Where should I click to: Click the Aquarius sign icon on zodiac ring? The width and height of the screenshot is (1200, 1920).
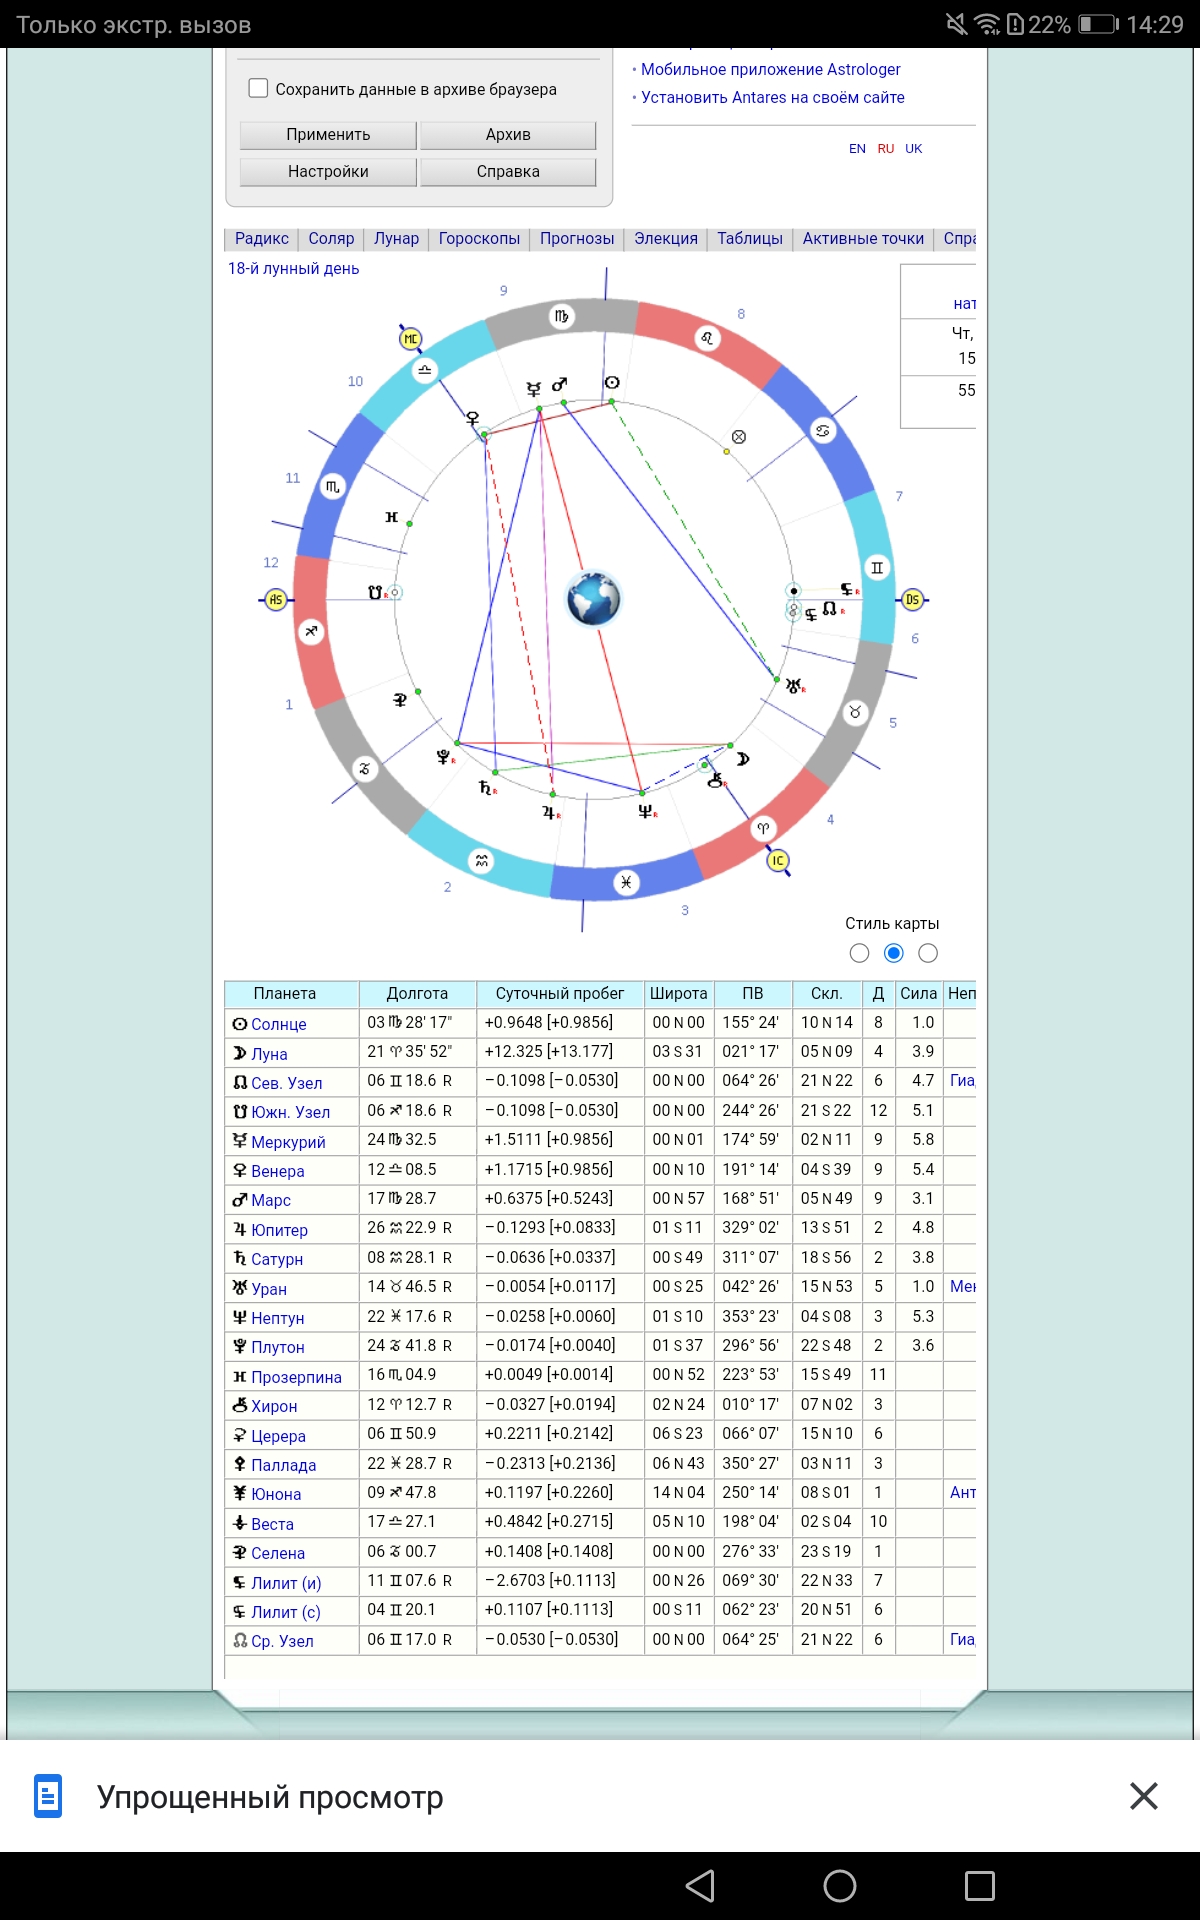(x=482, y=861)
